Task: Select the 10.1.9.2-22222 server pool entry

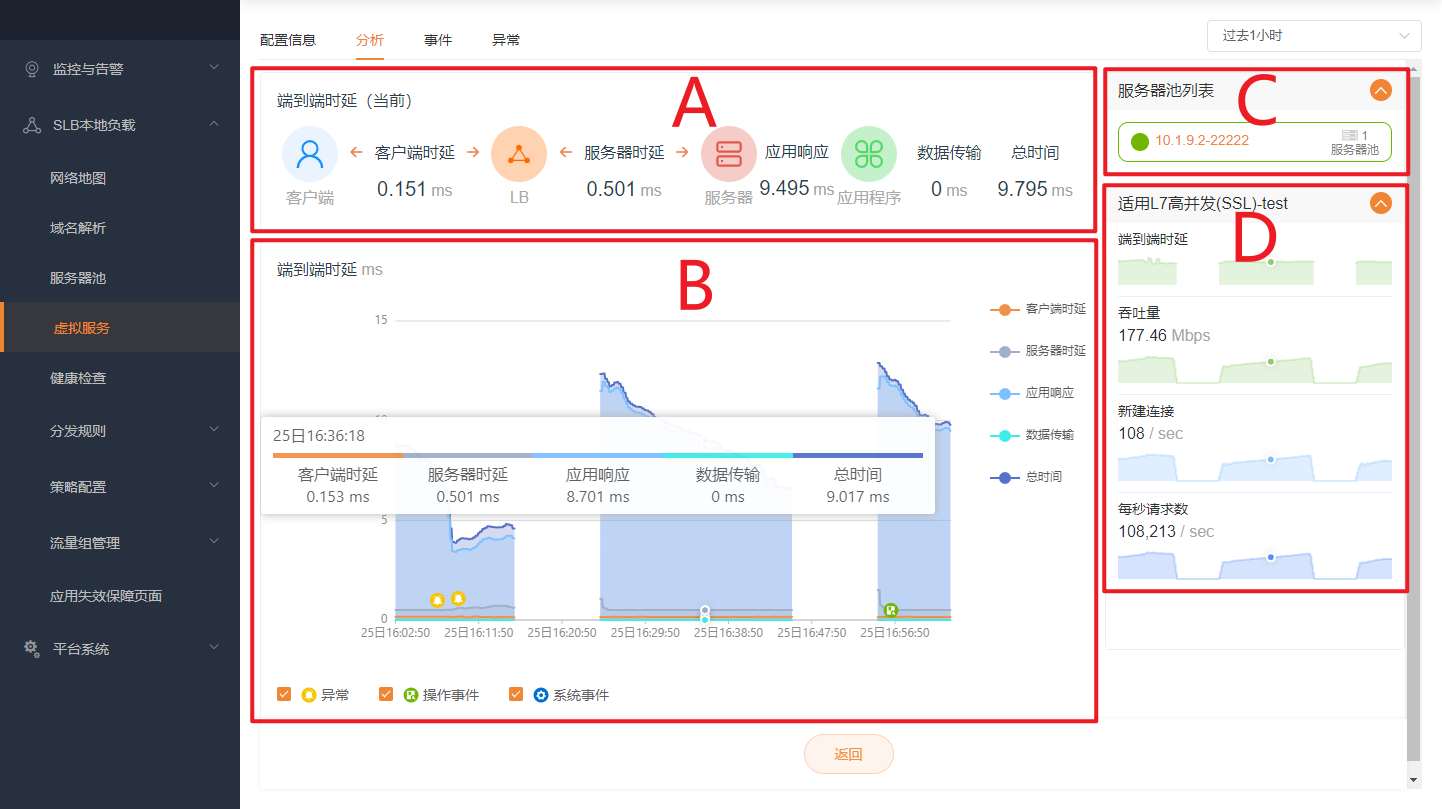Action: [x=1255, y=142]
